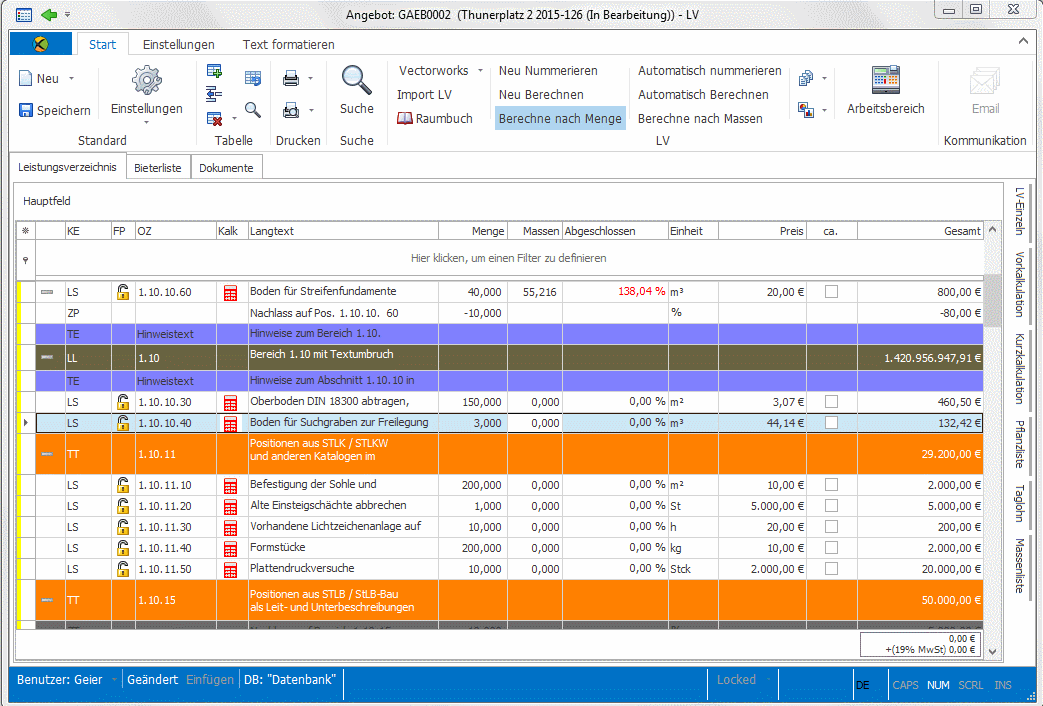Click the filter row 'Hier klicken' field

(x=509, y=258)
